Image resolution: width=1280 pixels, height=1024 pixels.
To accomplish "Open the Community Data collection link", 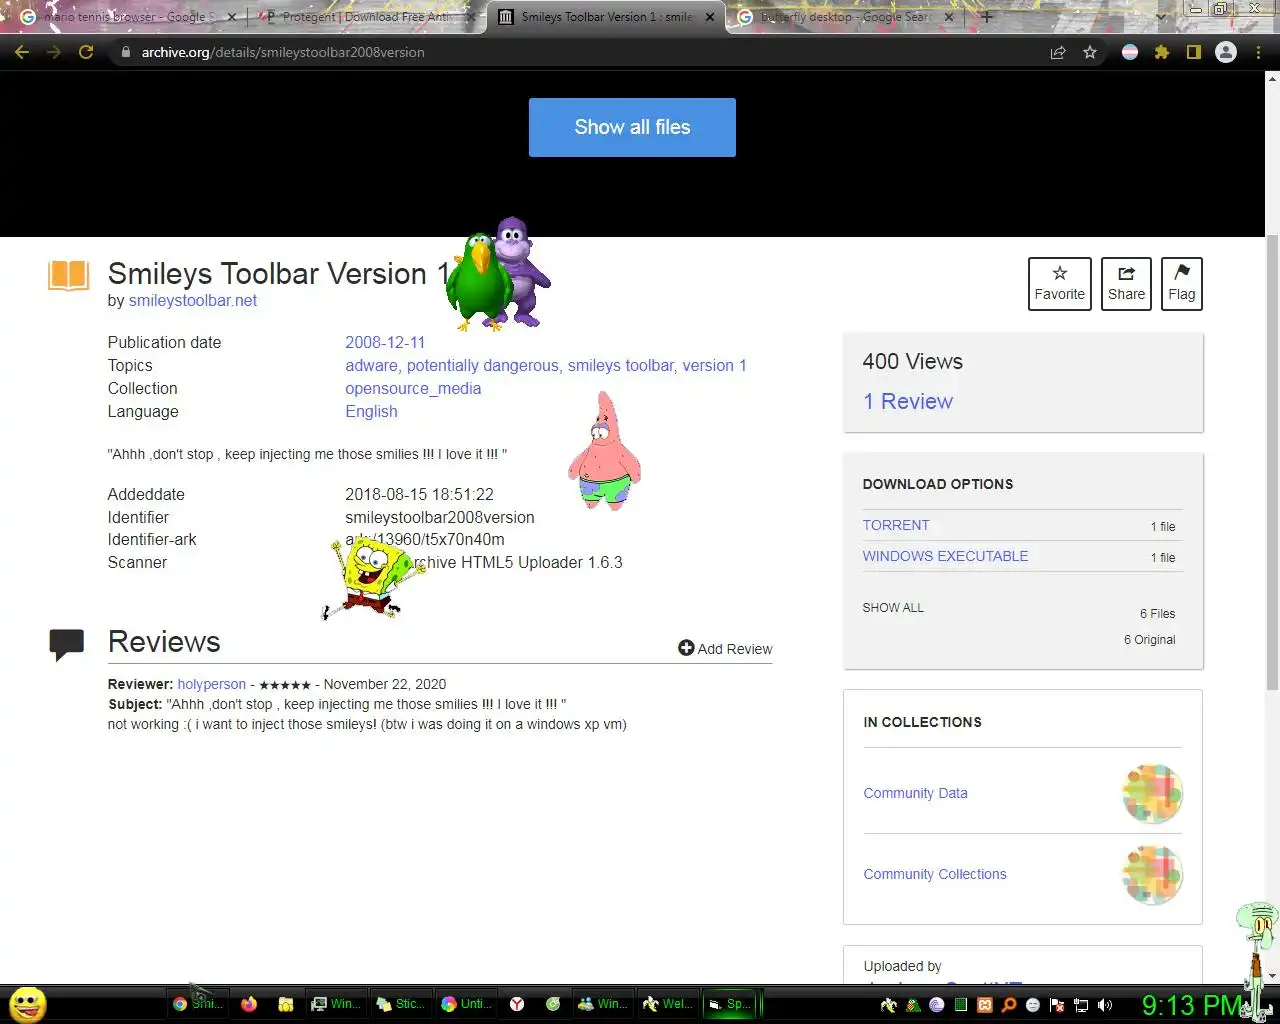I will 915,793.
